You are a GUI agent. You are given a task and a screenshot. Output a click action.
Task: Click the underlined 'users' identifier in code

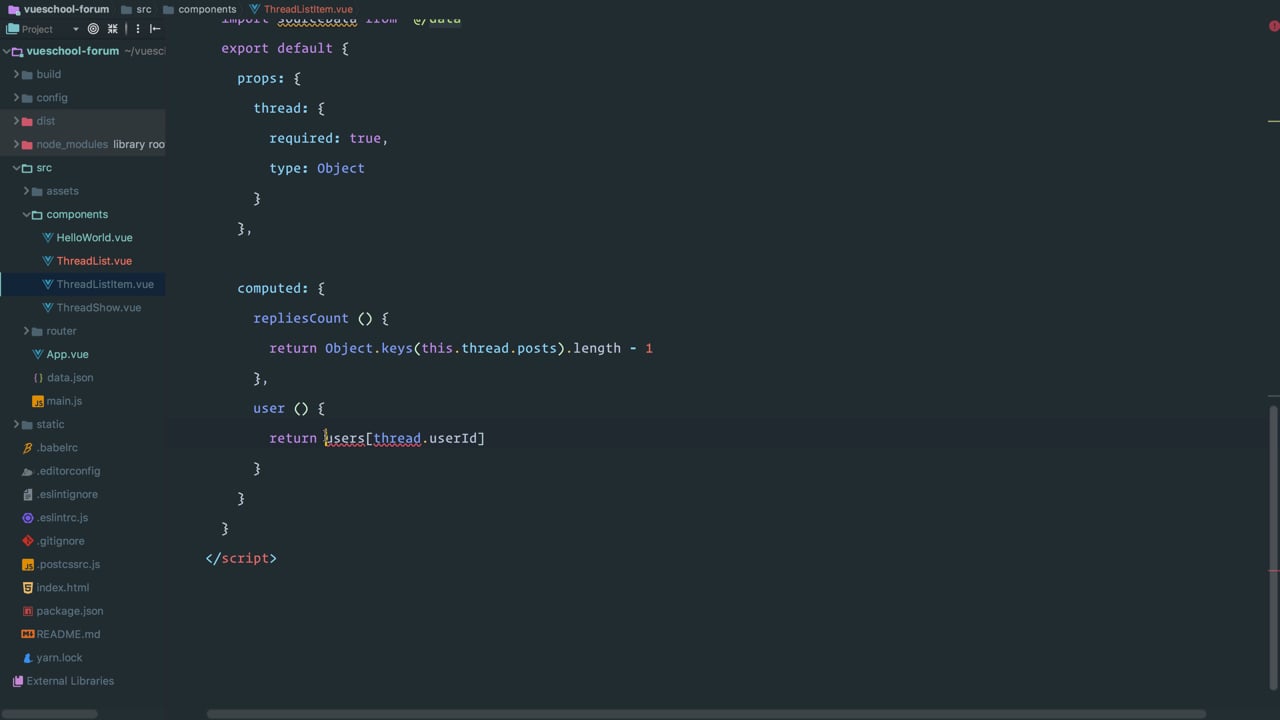pos(345,438)
